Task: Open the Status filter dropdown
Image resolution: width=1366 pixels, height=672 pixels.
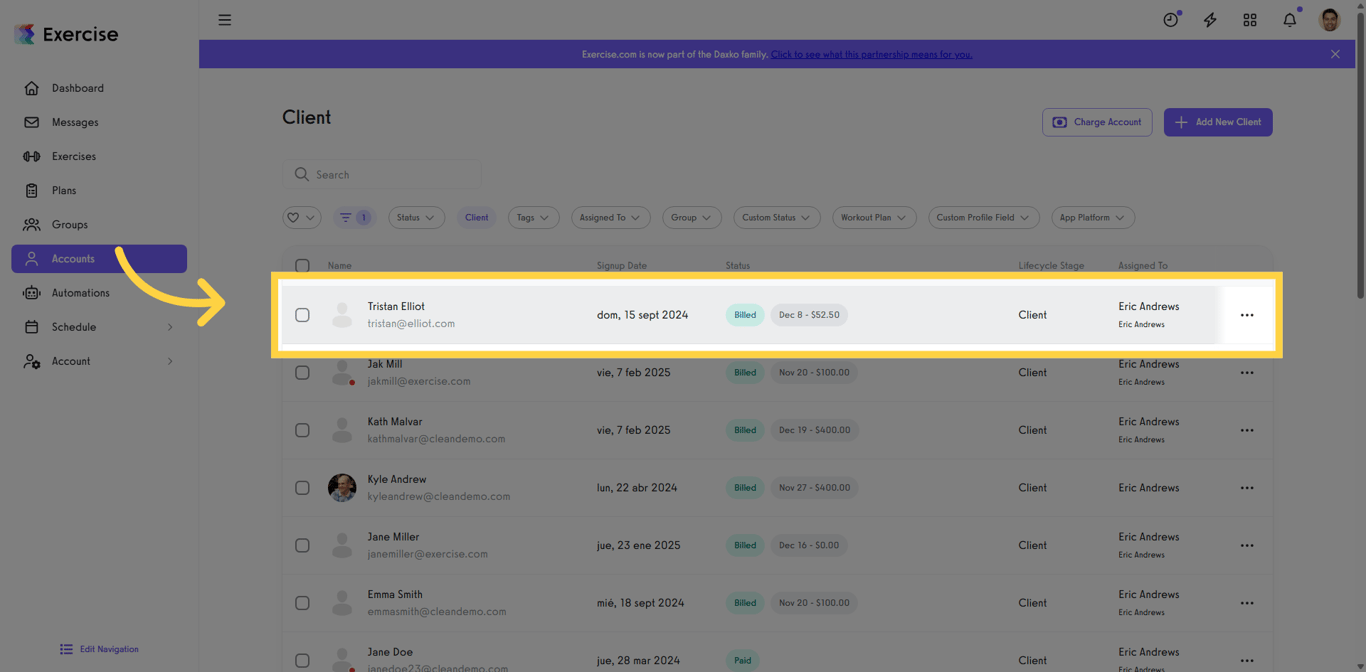Action: click(x=416, y=217)
